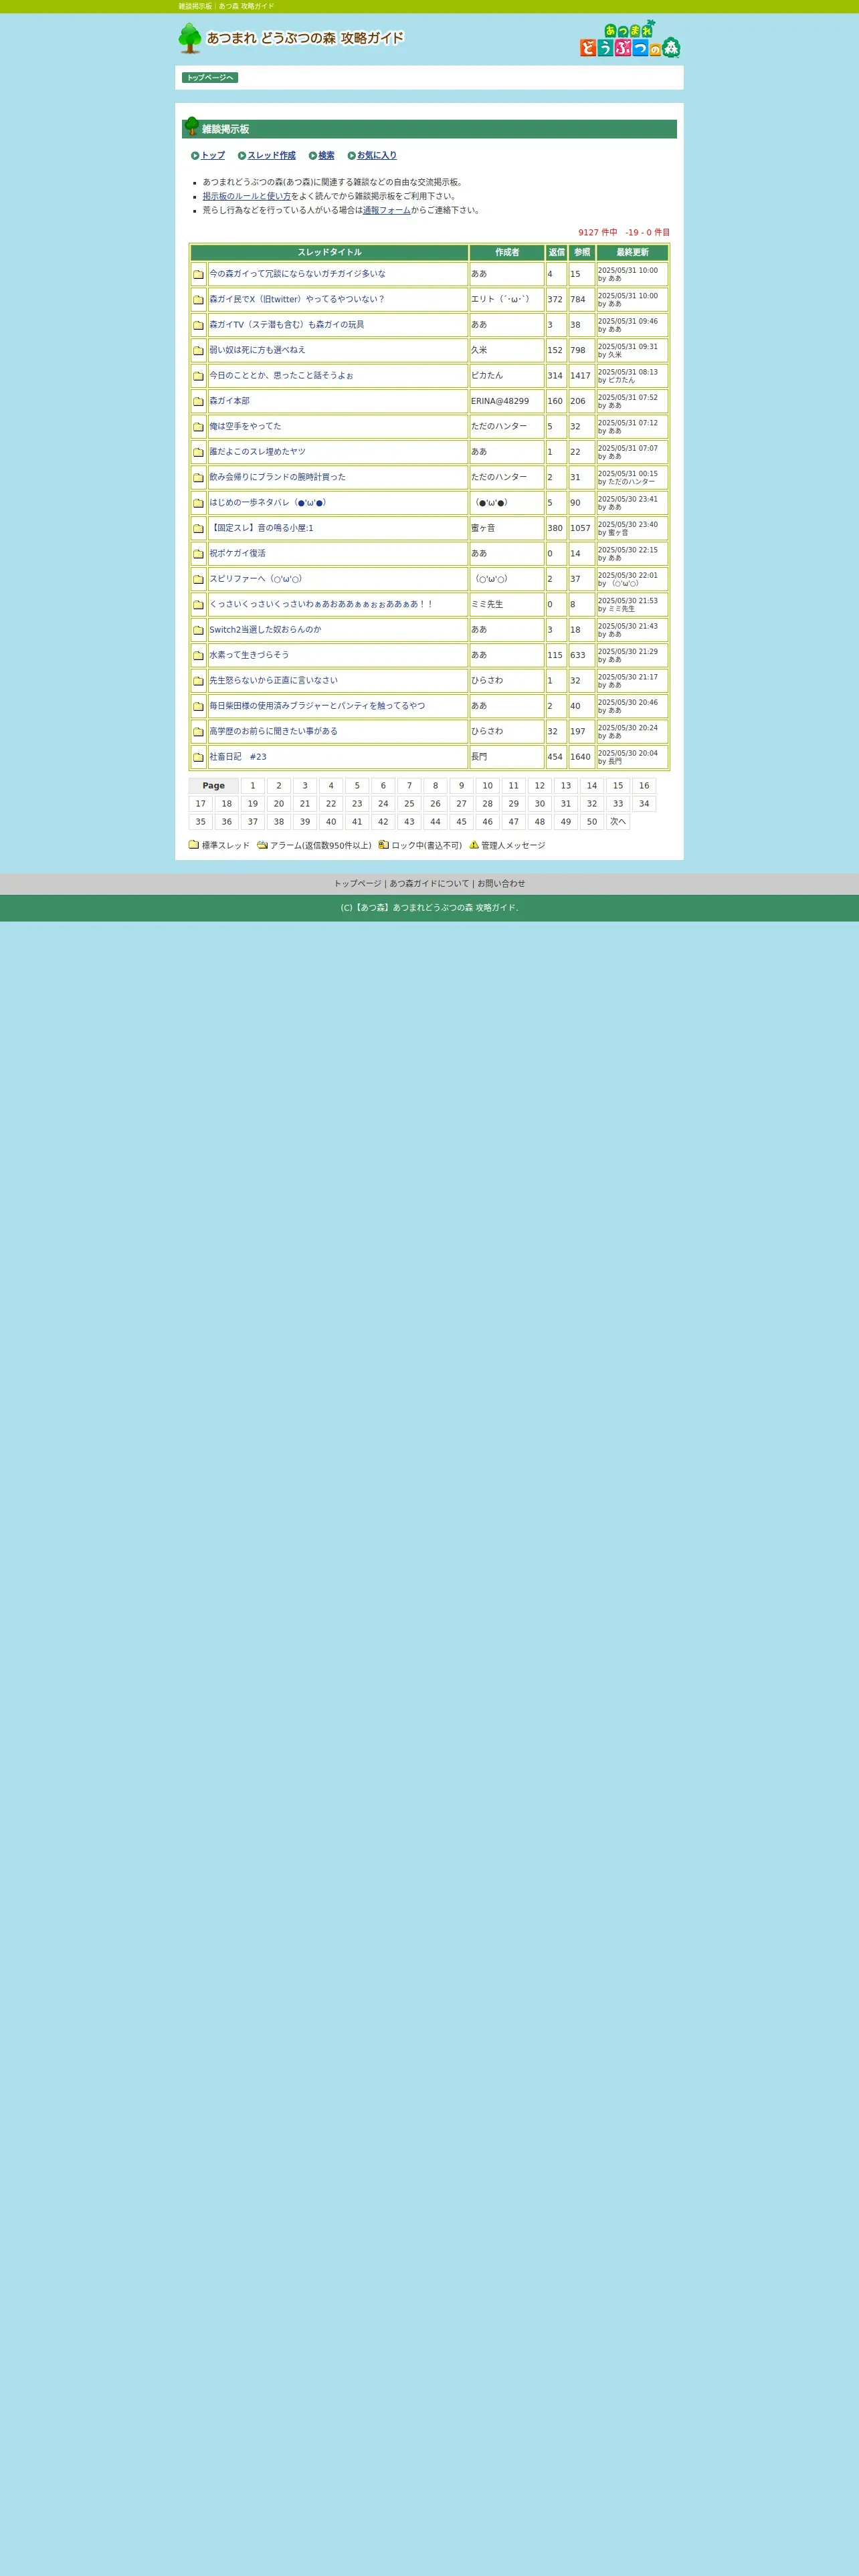Click 雑談掲示板 section heading
This screenshot has width=859, height=2576.
click(226, 130)
